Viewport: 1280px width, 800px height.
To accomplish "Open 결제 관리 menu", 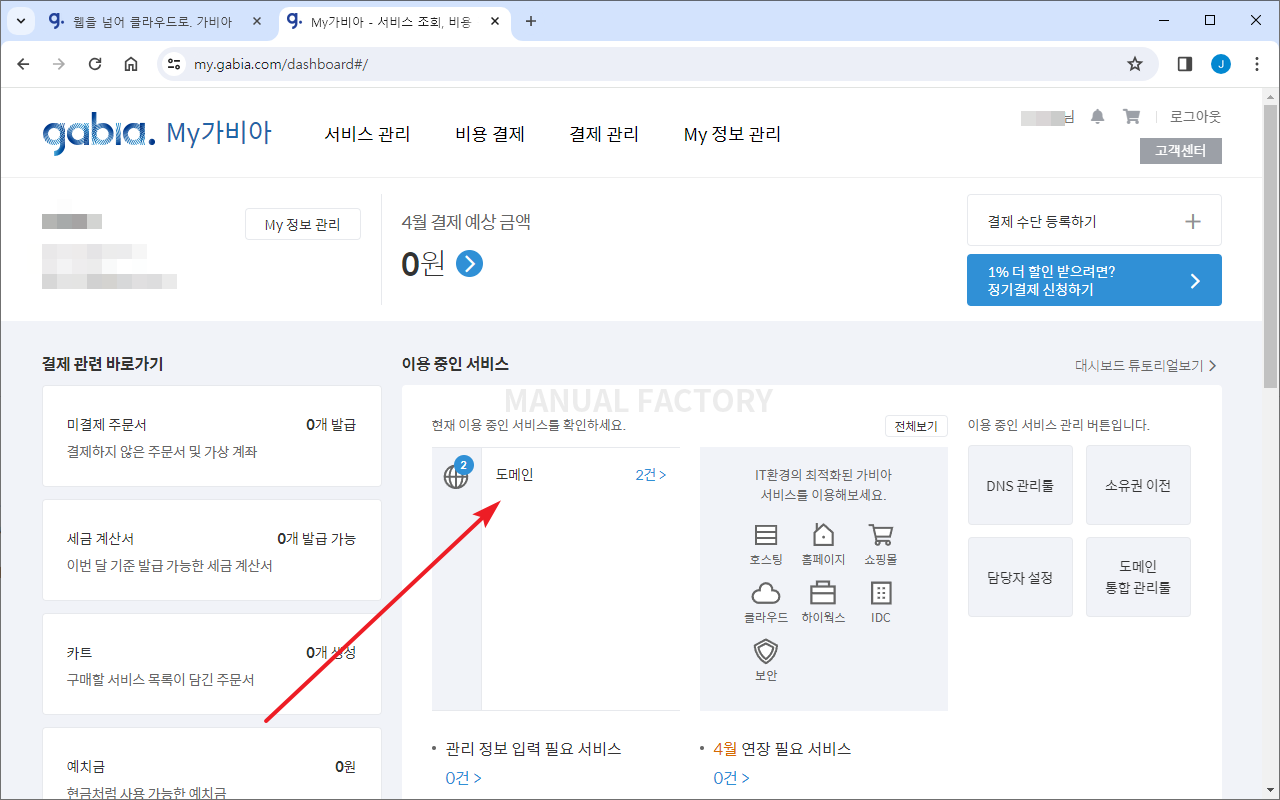I will pyautogui.click(x=604, y=134).
